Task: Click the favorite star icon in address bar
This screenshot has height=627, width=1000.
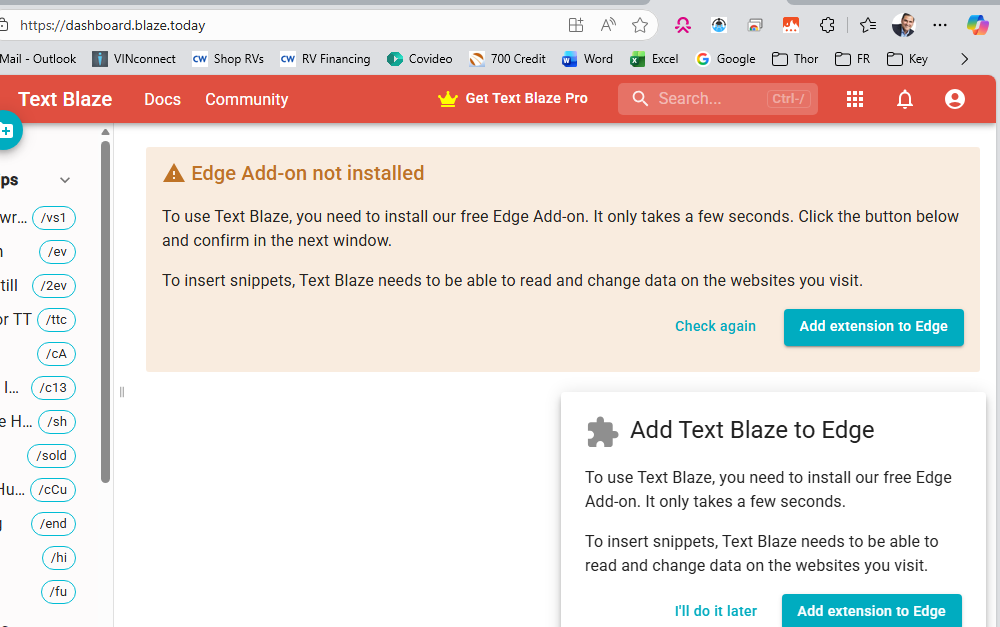Action: point(640,25)
